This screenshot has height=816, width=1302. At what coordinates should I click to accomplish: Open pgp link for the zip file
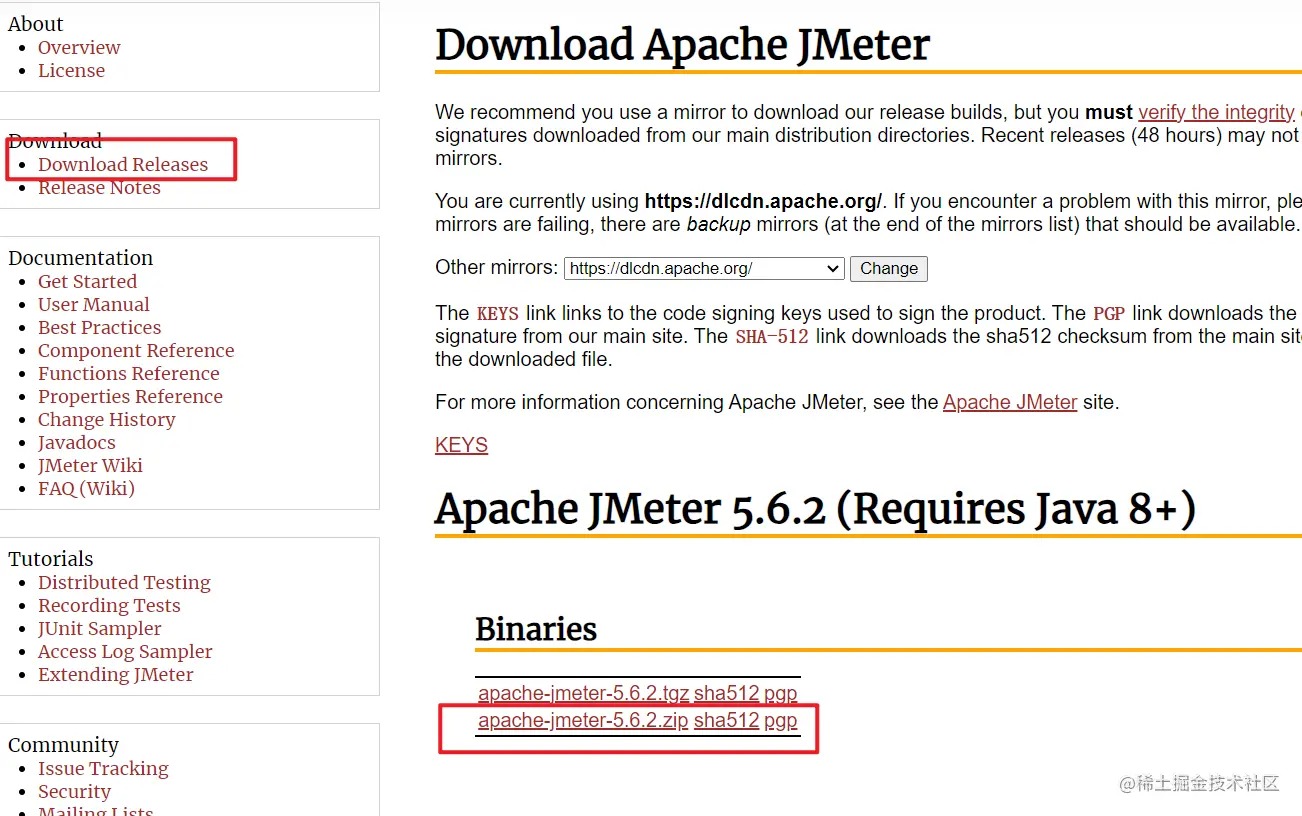780,721
